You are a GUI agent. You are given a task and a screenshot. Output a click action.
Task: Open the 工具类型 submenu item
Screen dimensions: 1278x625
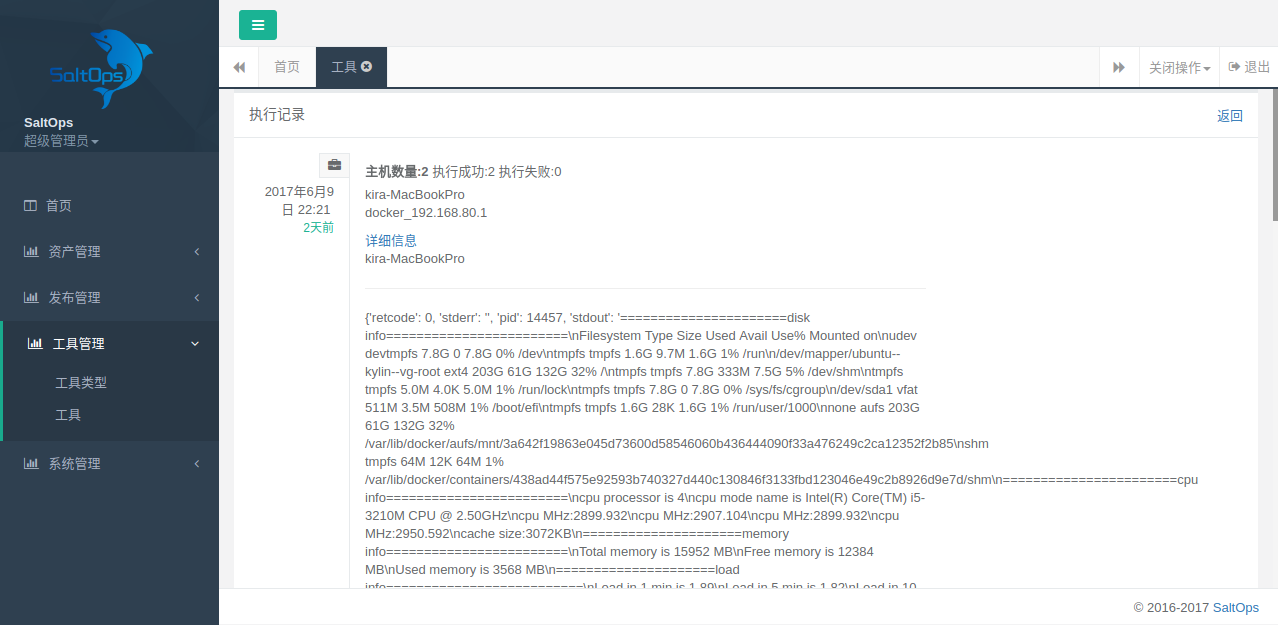coord(81,382)
